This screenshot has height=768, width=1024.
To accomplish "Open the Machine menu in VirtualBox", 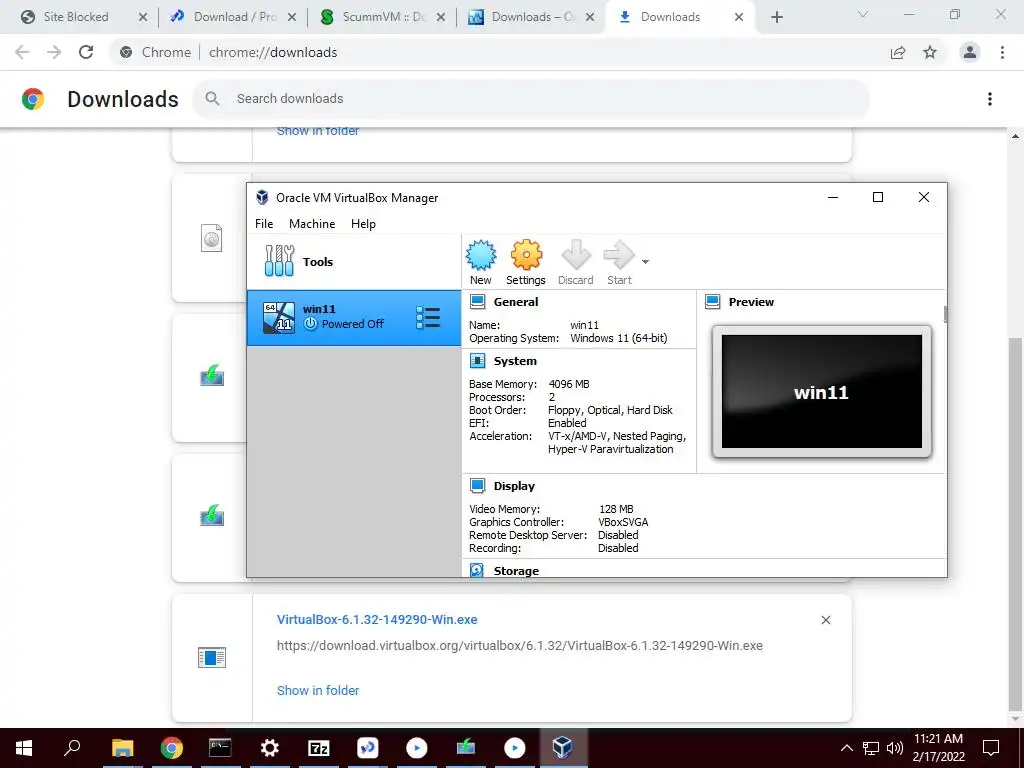I will coord(312,223).
